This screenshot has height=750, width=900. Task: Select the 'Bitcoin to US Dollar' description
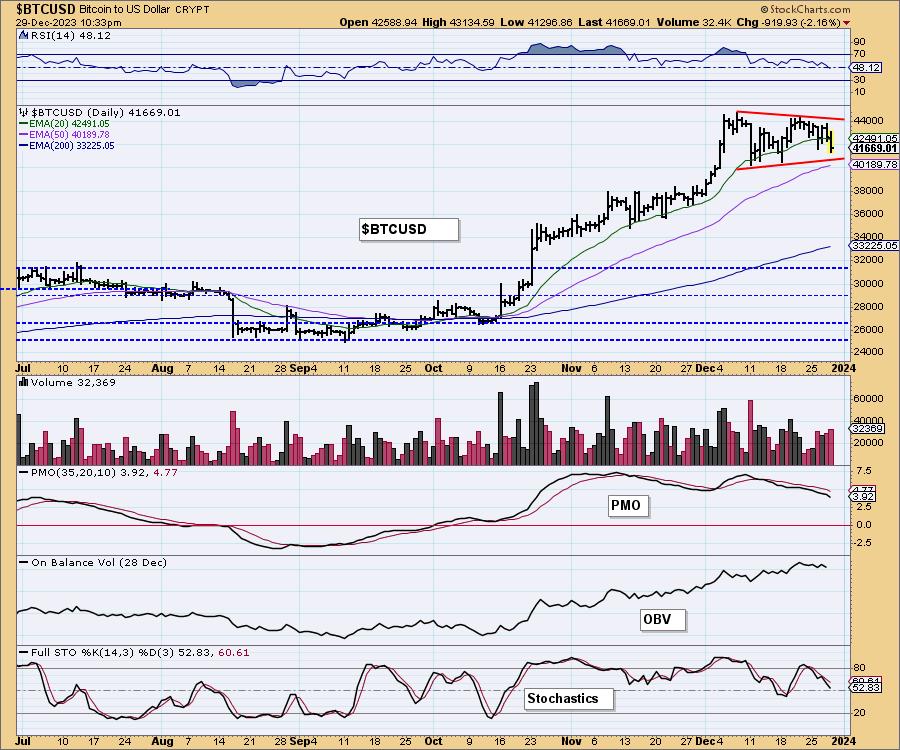click(123, 9)
